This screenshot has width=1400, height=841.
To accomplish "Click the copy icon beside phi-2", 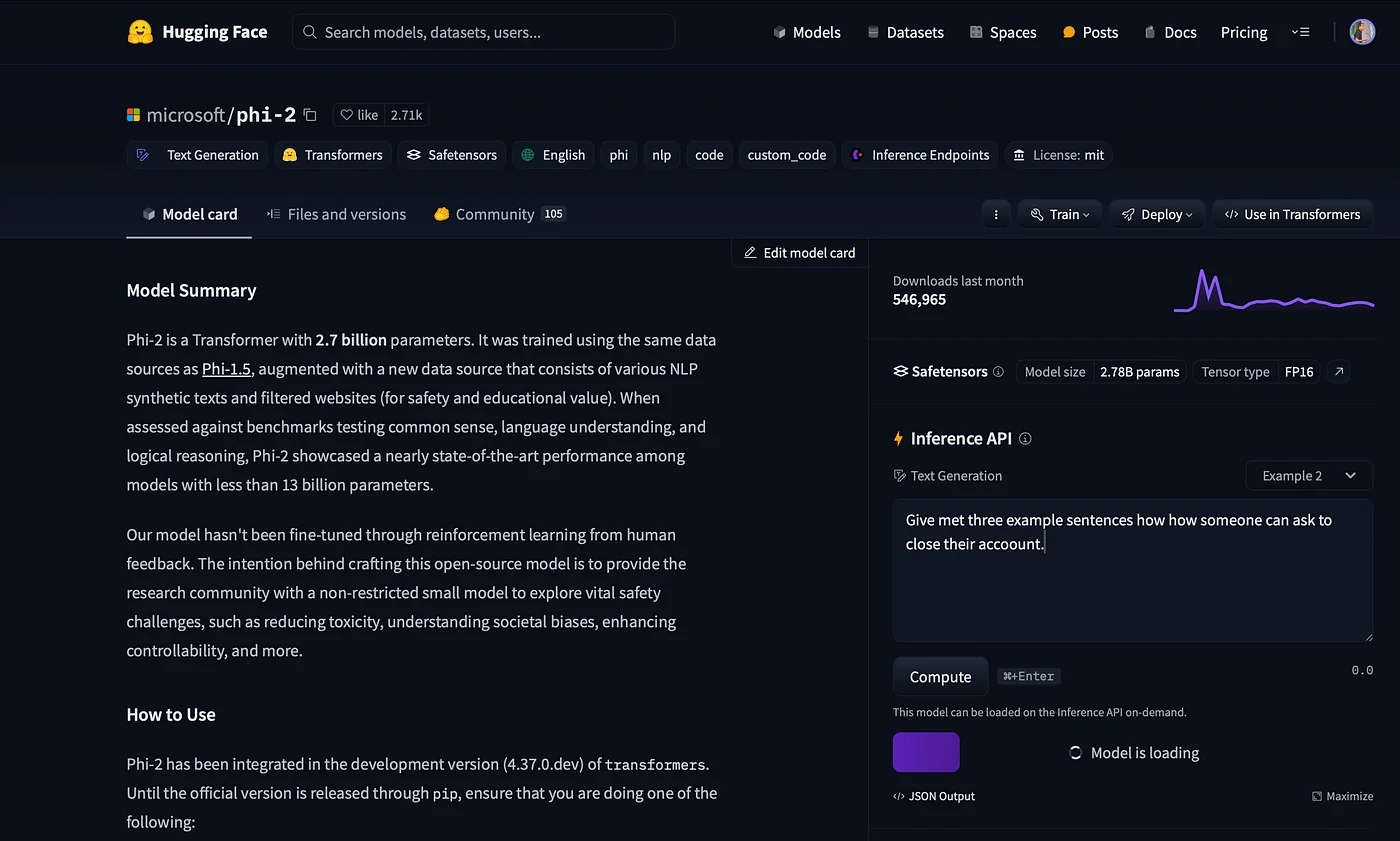I will point(310,114).
